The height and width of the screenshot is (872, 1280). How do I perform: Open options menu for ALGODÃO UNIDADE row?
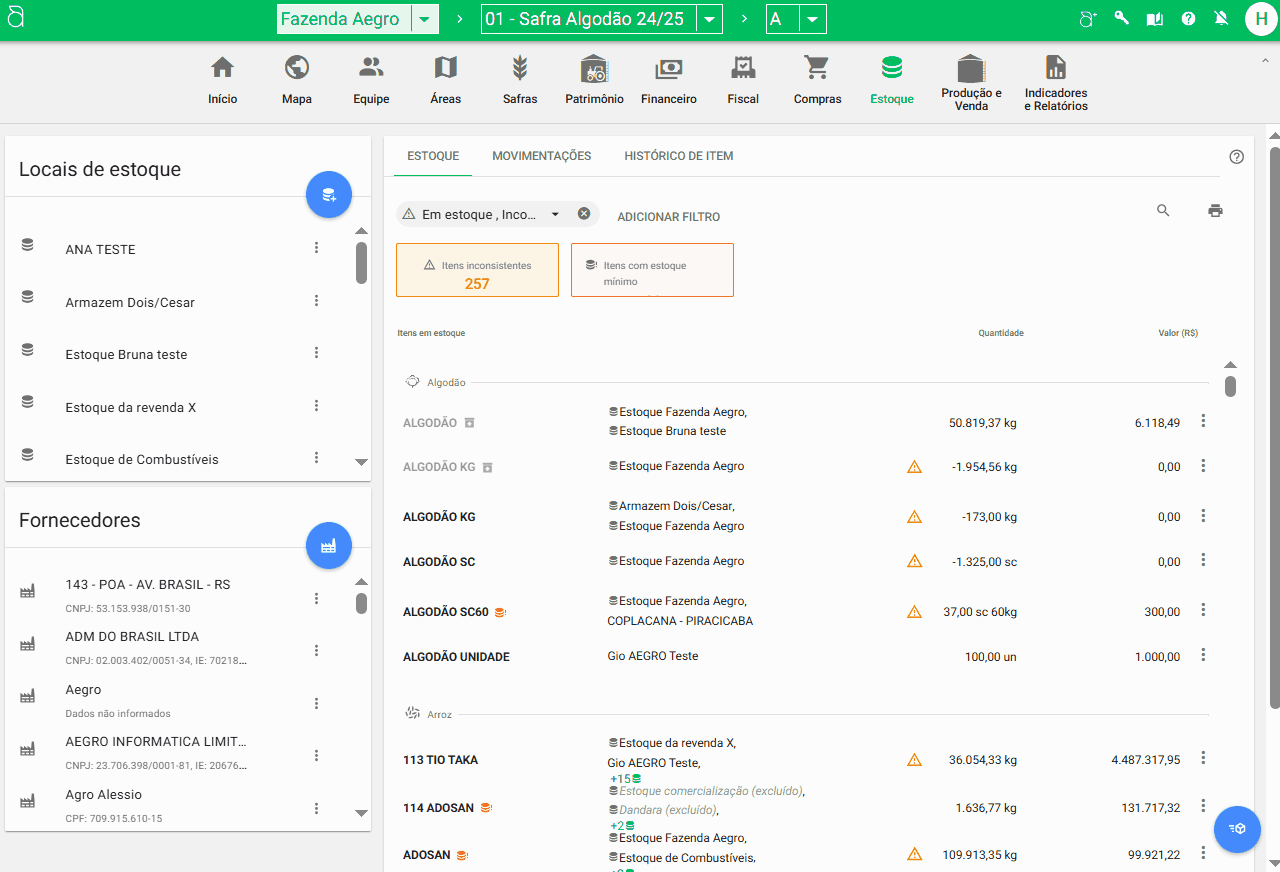[x=1203, y=655]
